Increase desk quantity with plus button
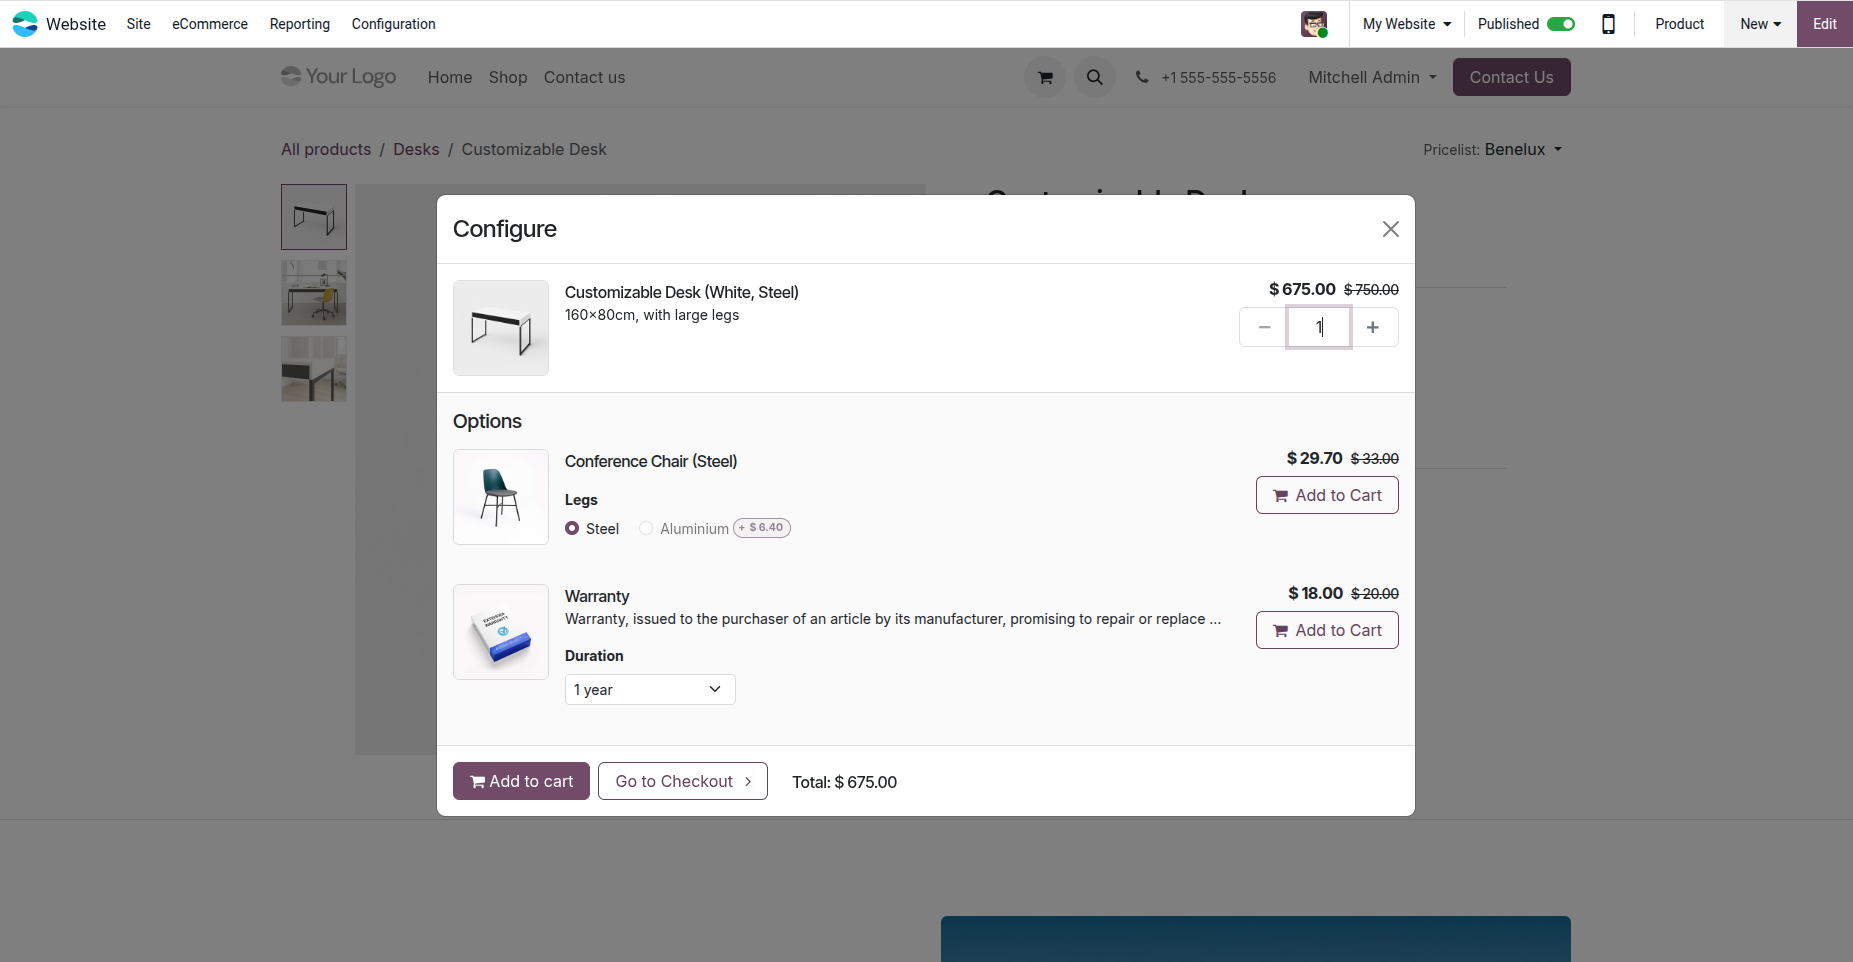 pyautogui.click(x=1373, y=327)
